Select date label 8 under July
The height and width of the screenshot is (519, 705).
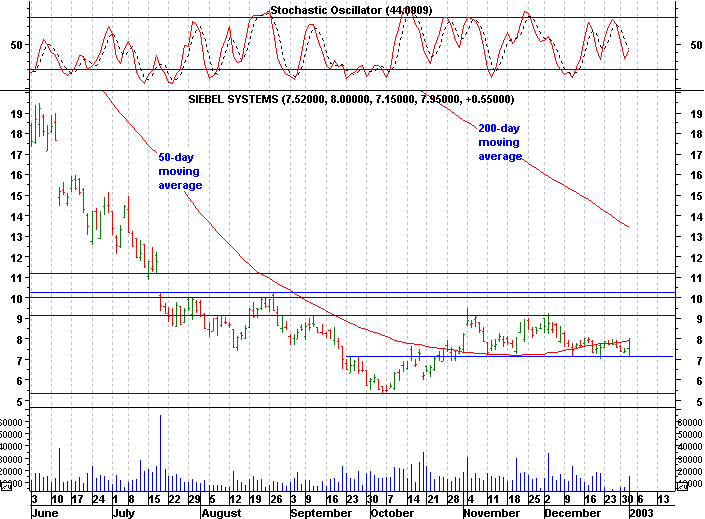(x=131, y=499)
